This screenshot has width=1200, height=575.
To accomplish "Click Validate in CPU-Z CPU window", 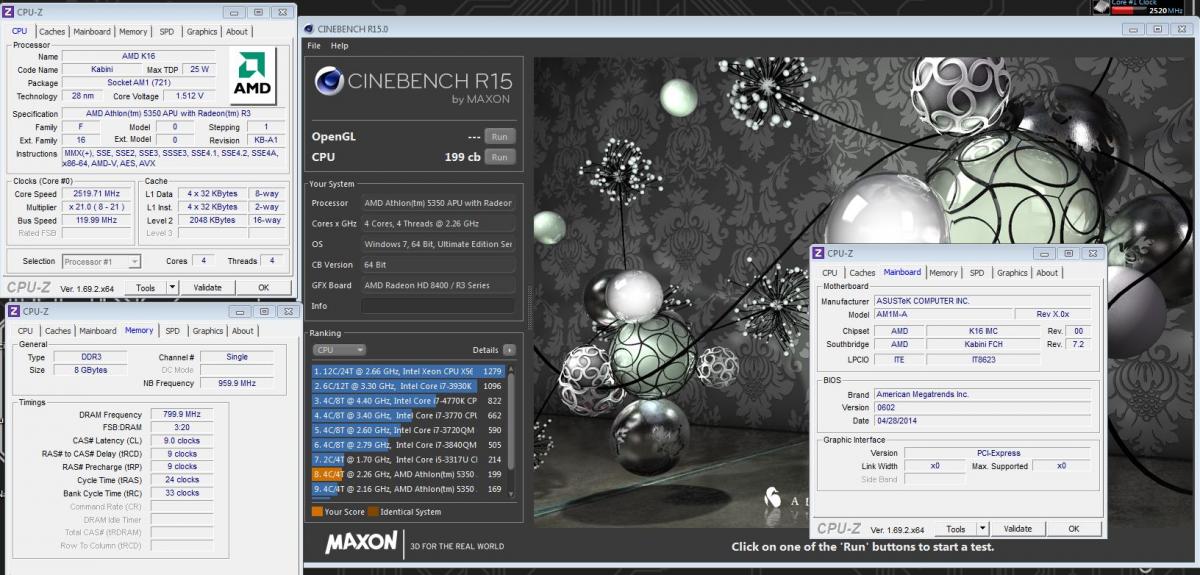I will [x=207, y=287].
